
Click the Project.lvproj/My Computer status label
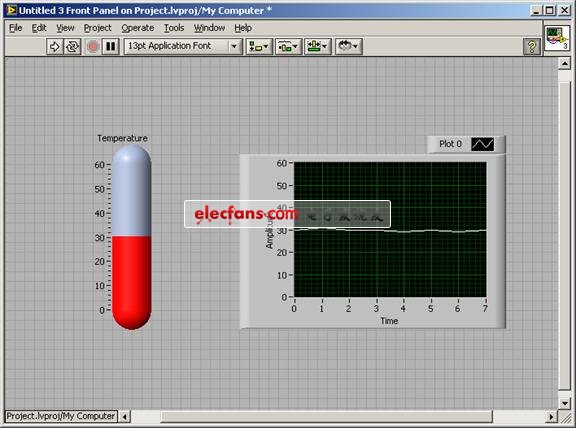click(x=61, y=416)
